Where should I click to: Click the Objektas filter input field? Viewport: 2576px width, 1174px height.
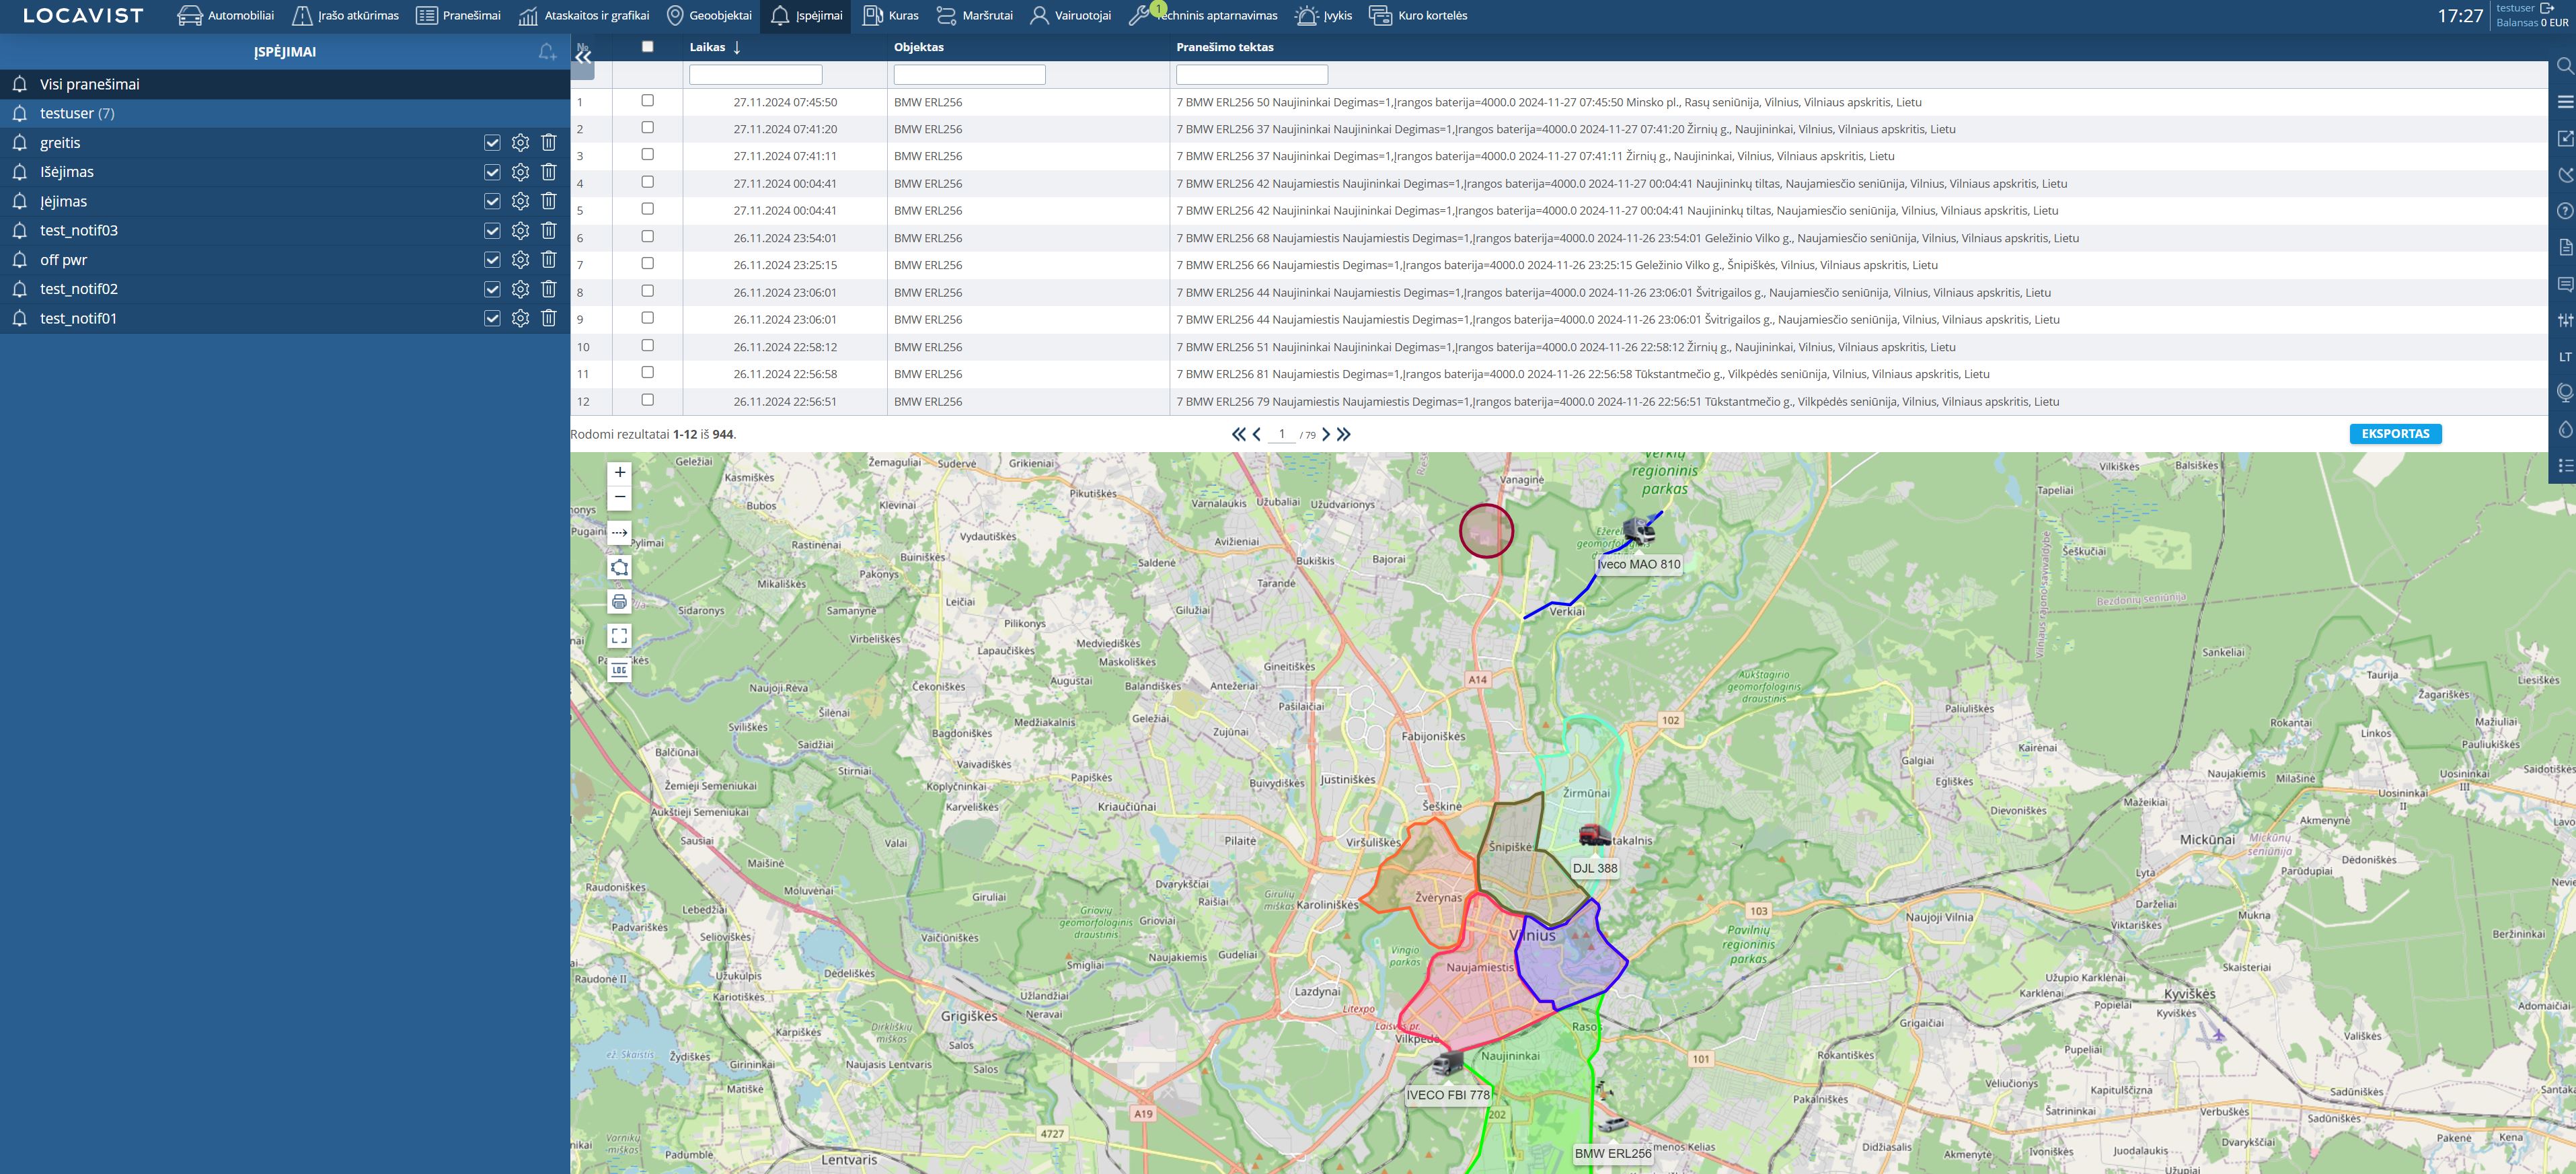pos(969,75)
